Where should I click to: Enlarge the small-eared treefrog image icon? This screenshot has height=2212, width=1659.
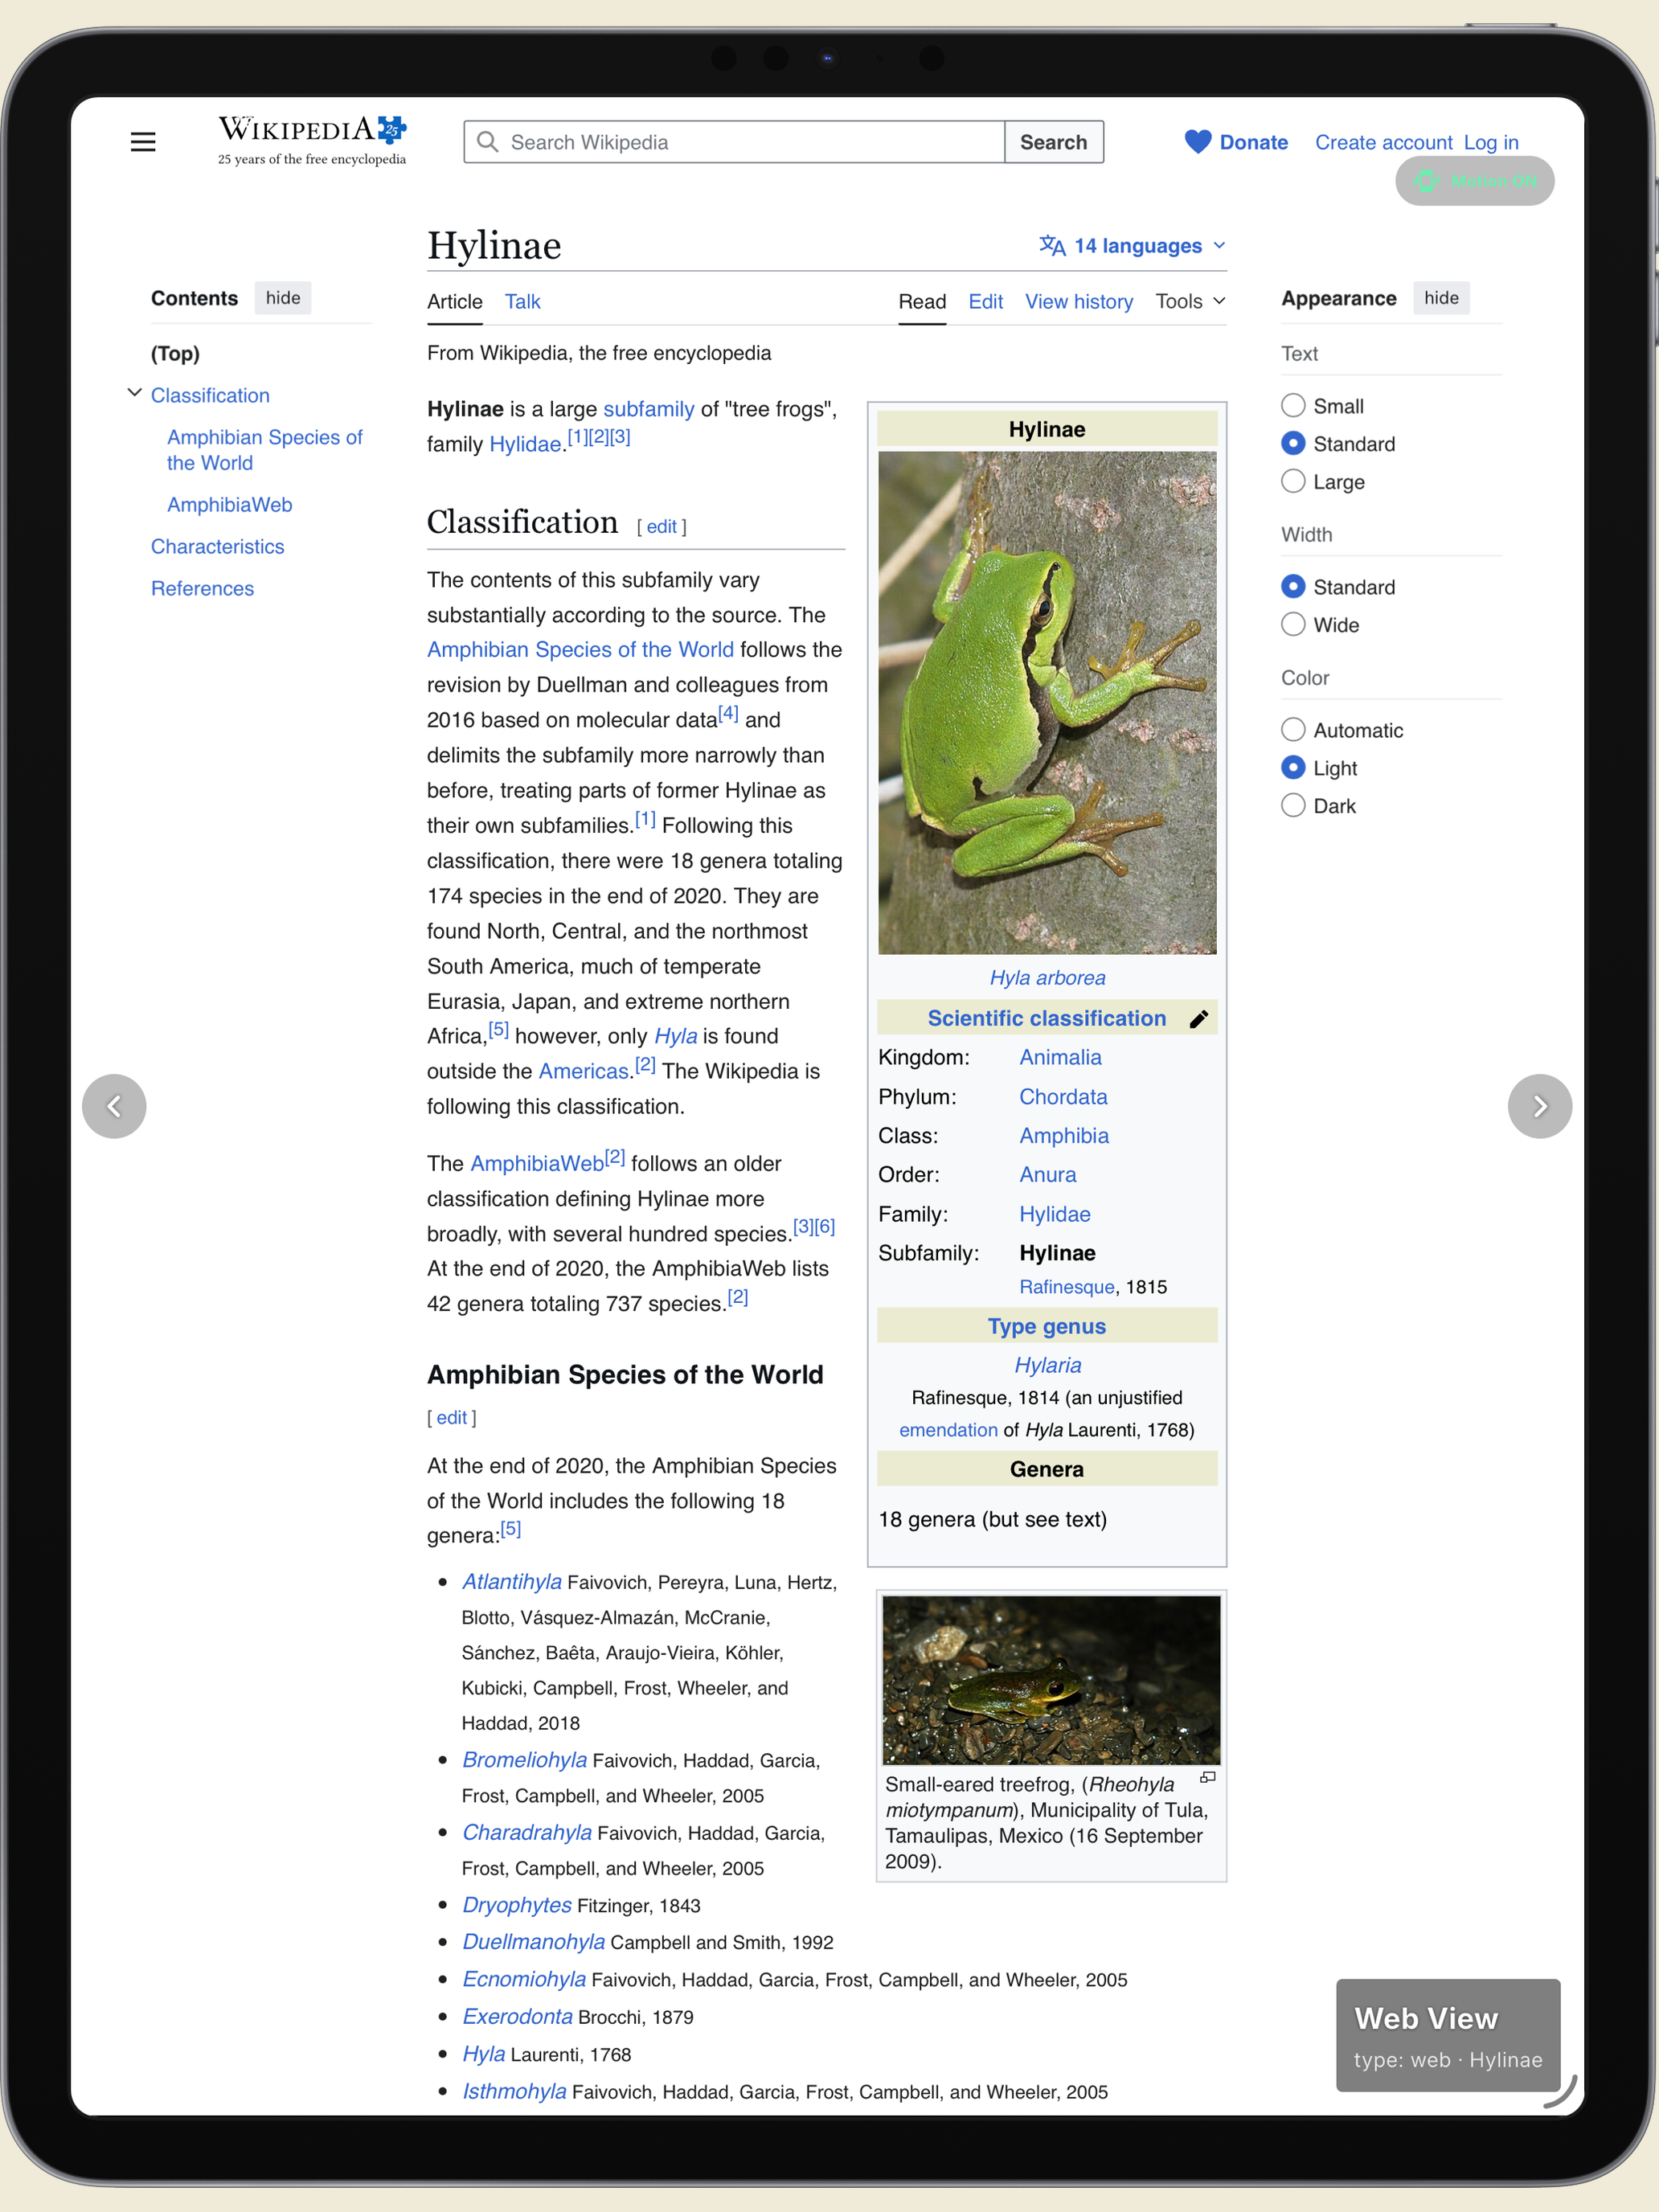click(x=1207, y=1777)
